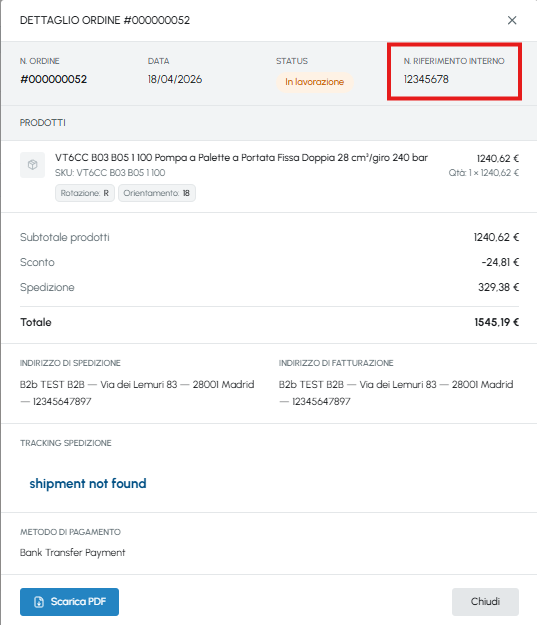Click the Metodo di pagamento heading
The image size is (537, 625).
click(x=70, y=532)
